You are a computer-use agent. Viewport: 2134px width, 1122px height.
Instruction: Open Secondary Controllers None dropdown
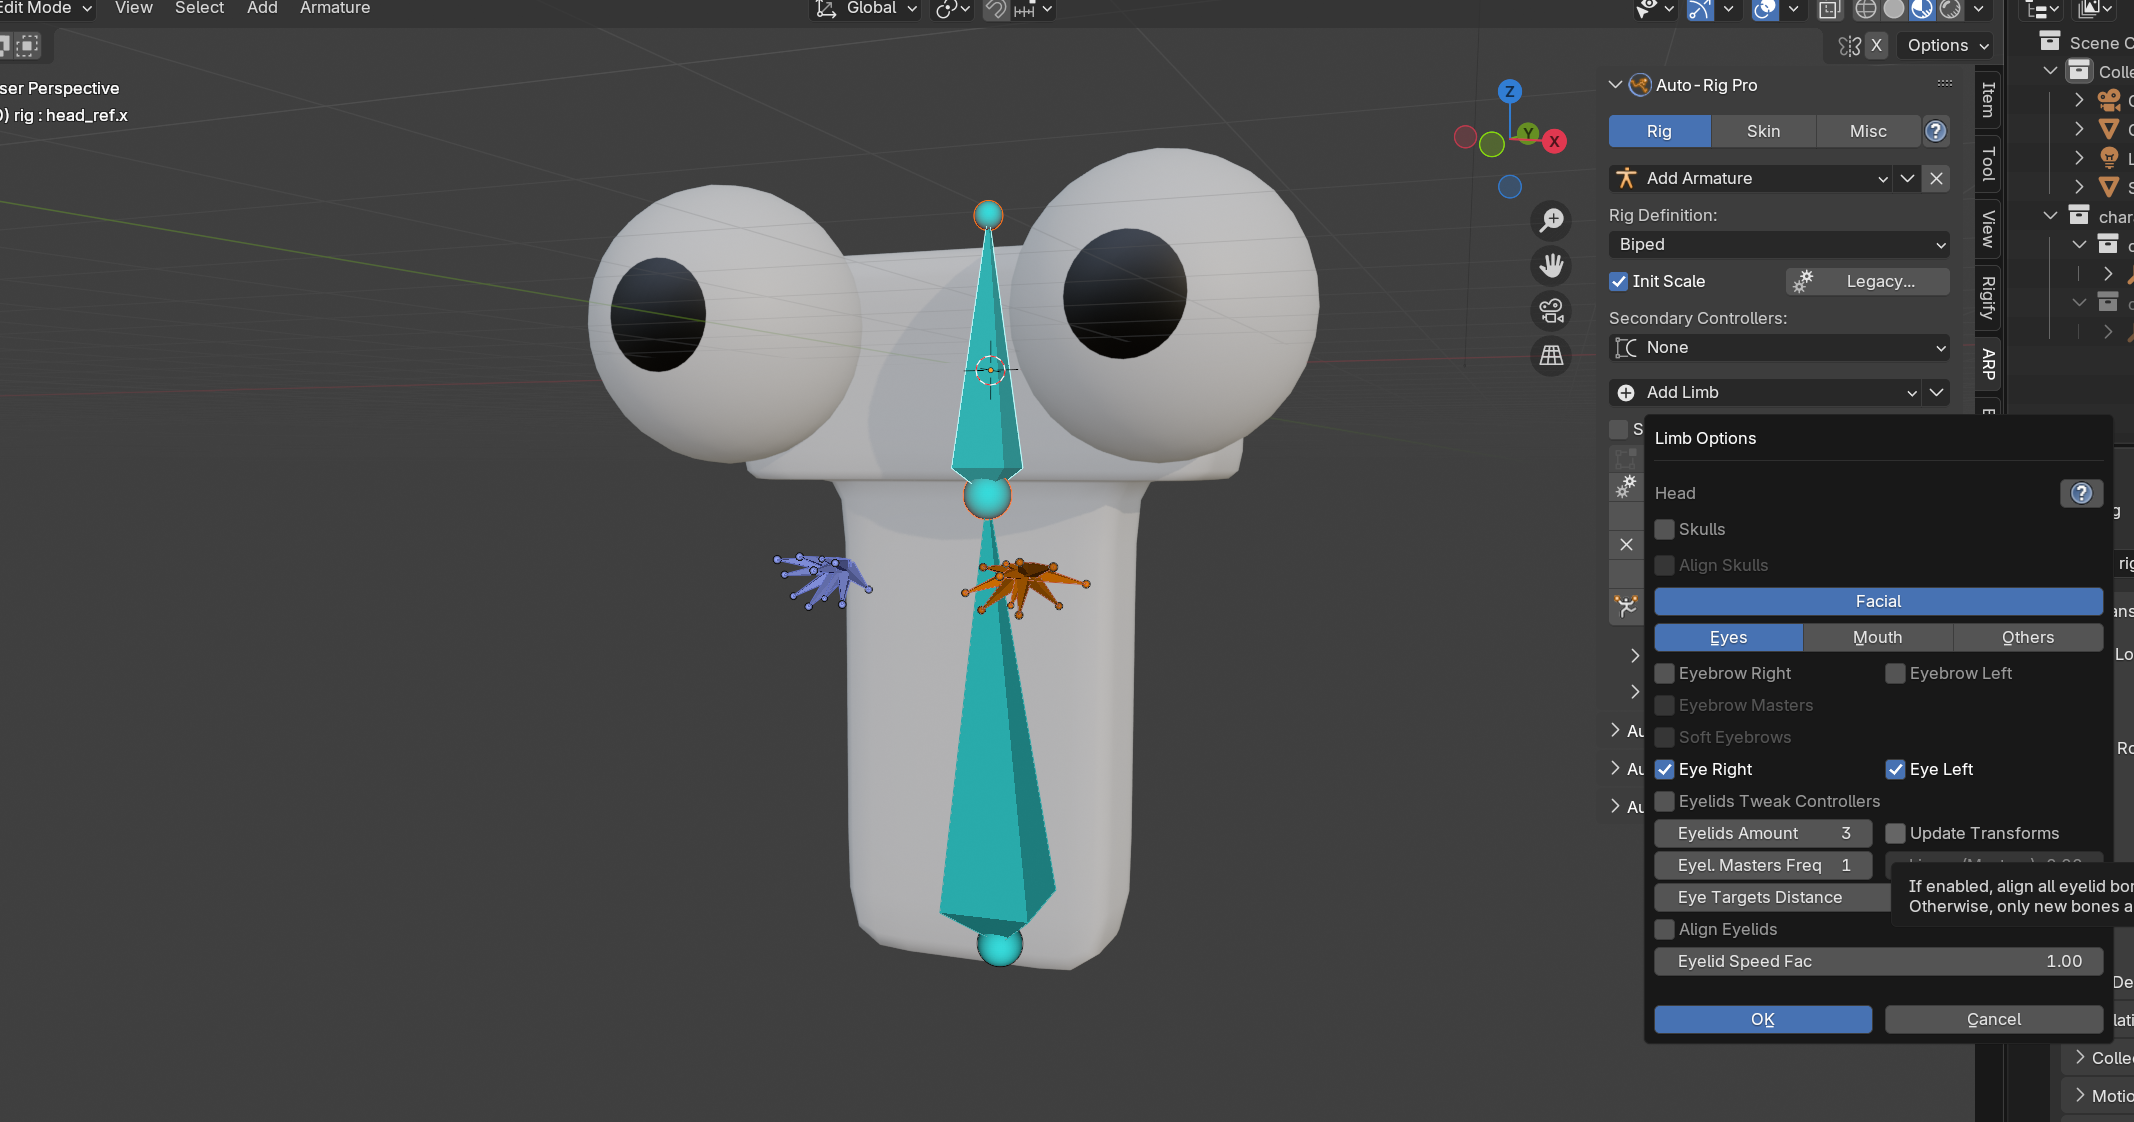point(1779,347)
